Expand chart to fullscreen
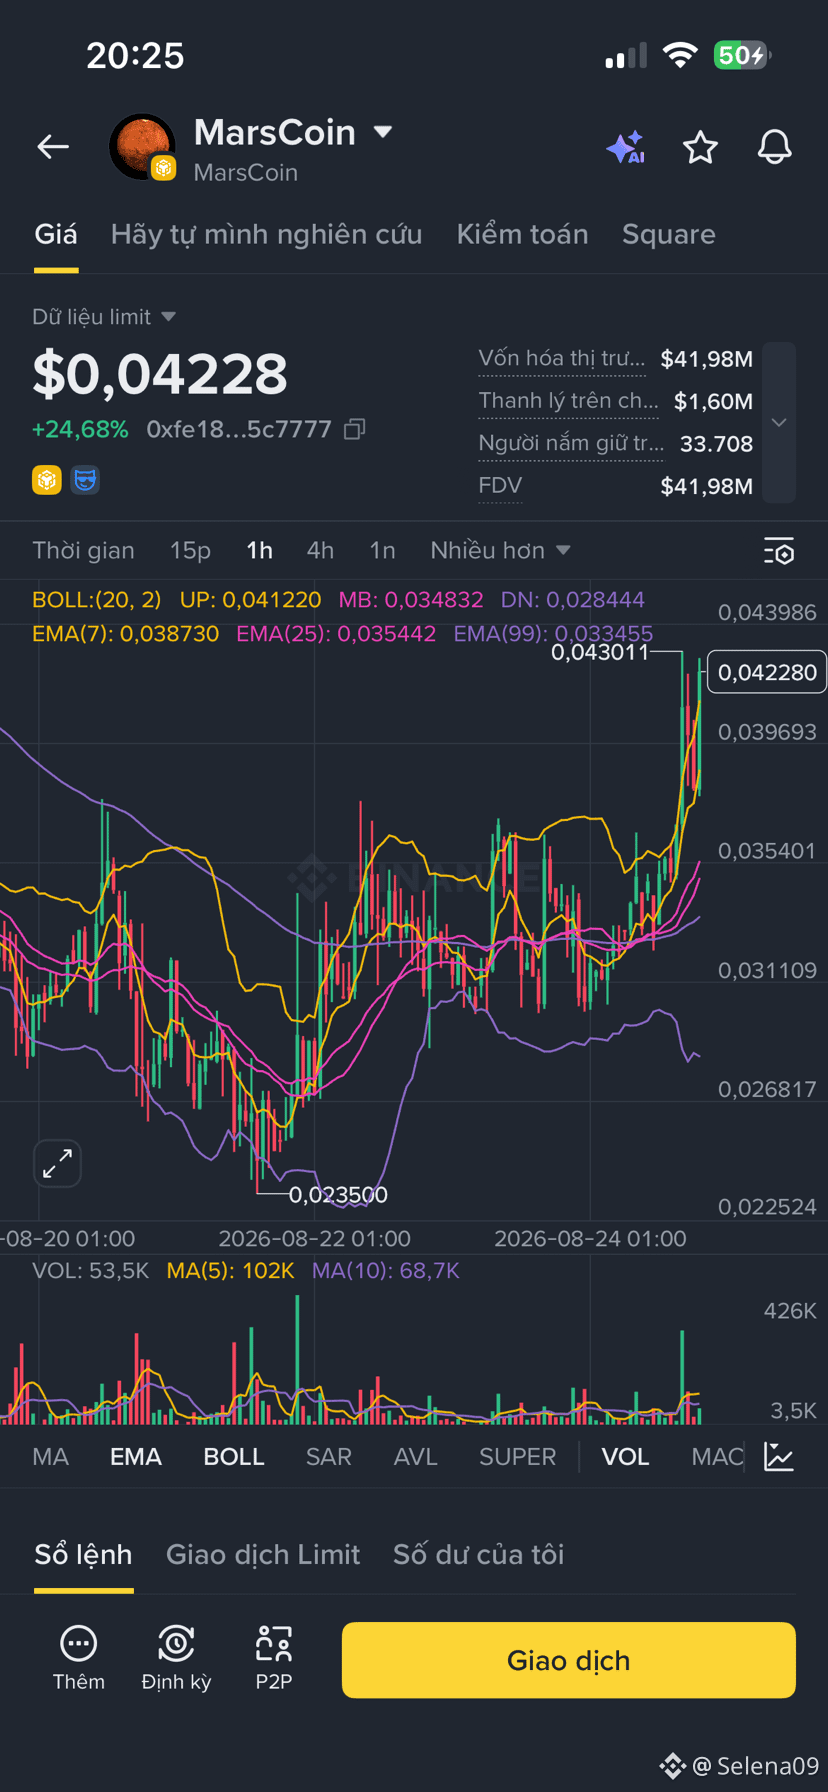828x1792 pixels. [57, 1163]
